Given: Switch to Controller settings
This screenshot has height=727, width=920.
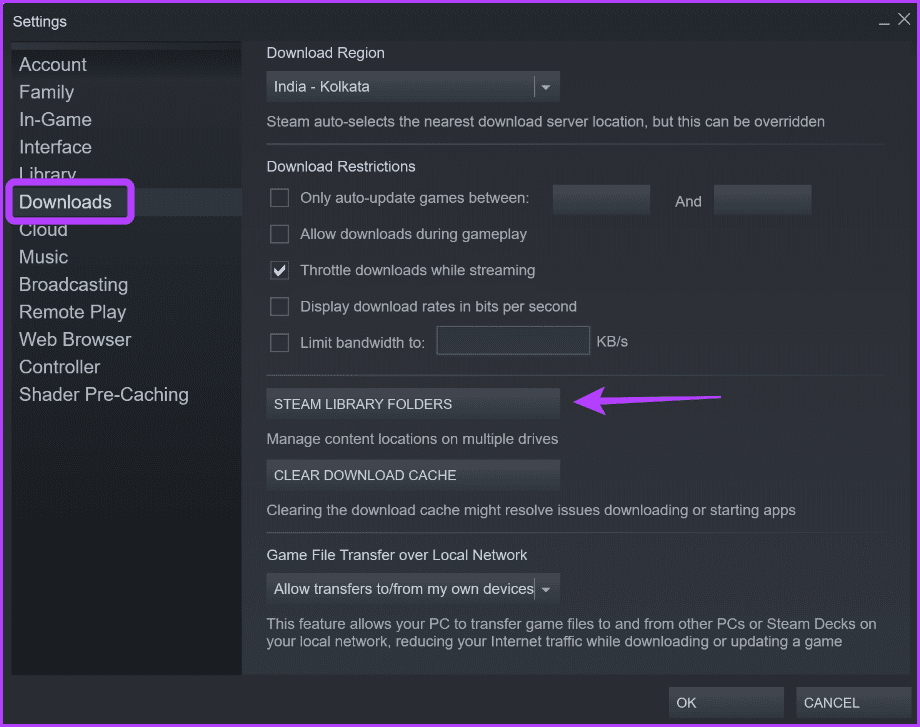Looking at the screenshot, I should coord(59,367).
